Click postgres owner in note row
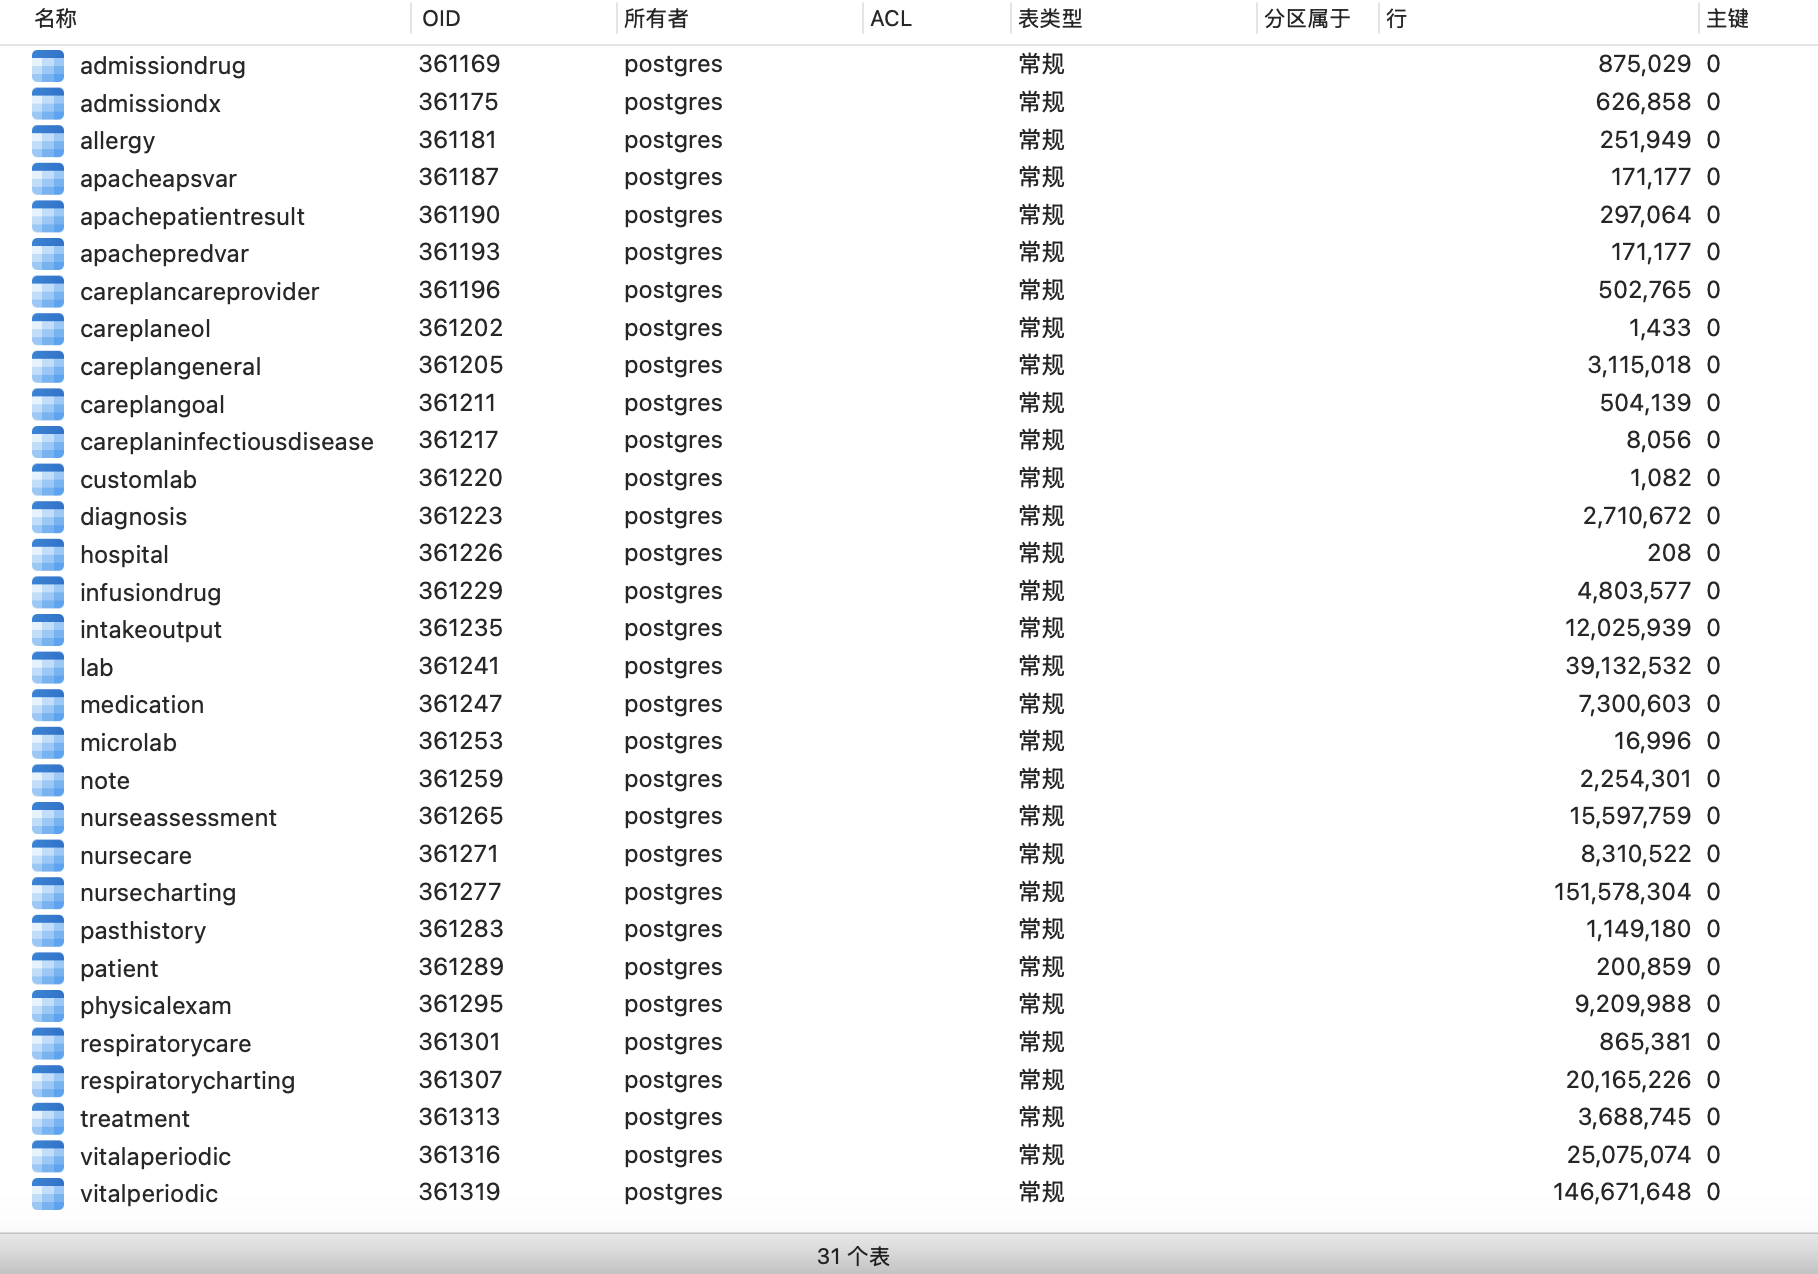The image size is (1818, 1274). click(x=673, y=779)
